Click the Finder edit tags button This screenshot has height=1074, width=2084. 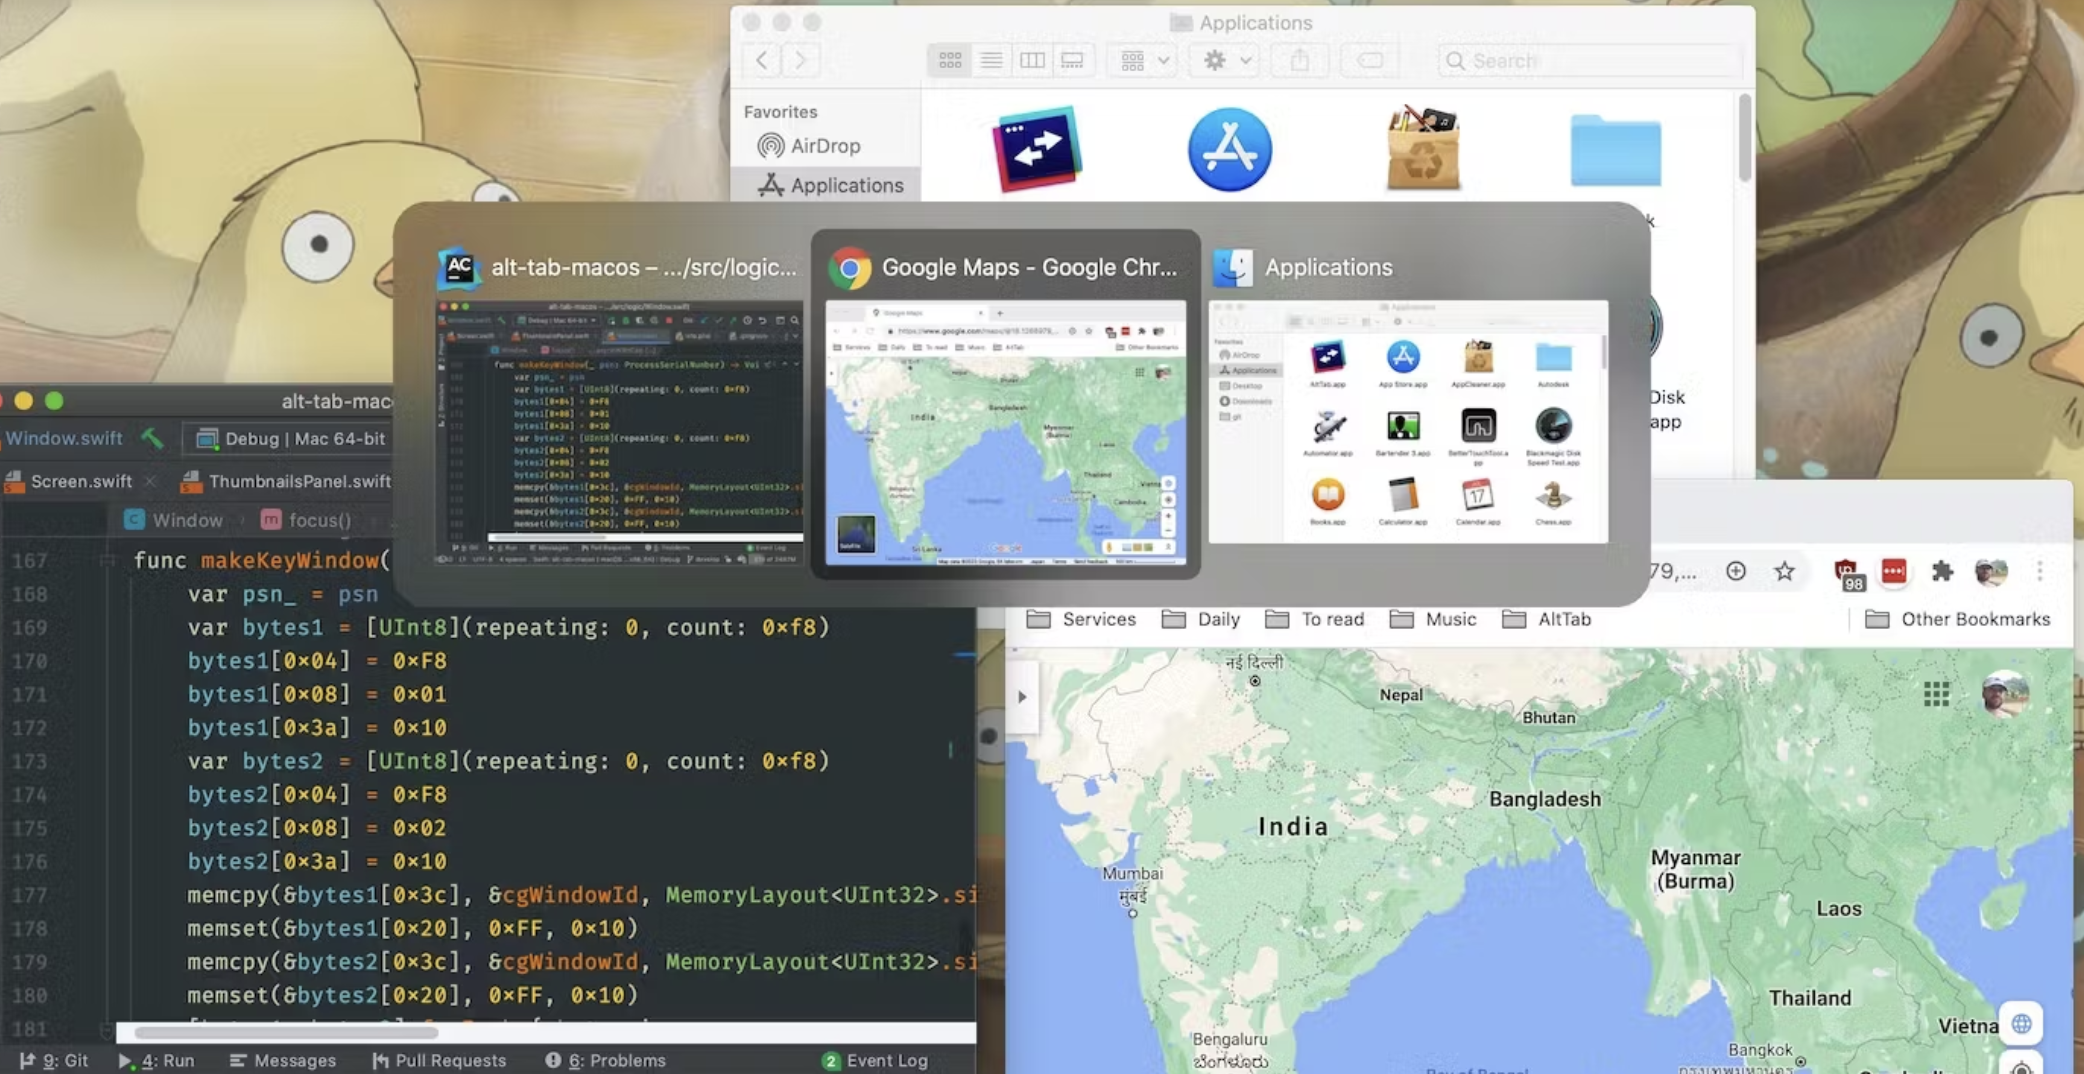point(1370,61)
